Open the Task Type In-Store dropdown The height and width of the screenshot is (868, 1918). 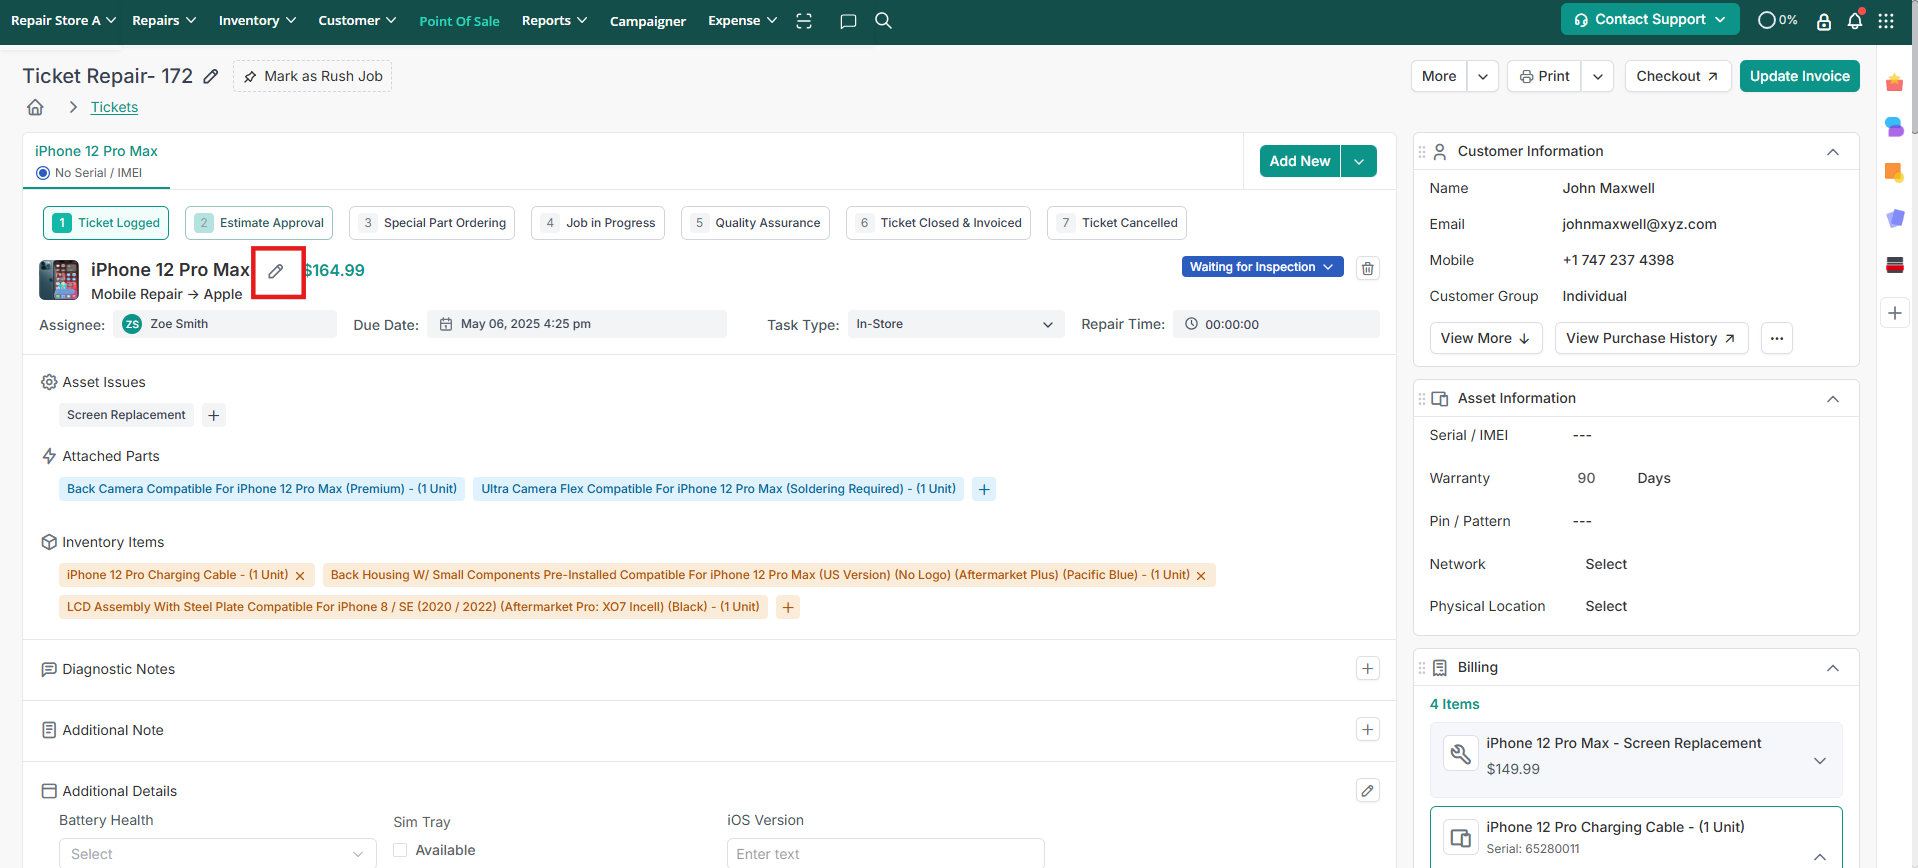pos(955,324)
